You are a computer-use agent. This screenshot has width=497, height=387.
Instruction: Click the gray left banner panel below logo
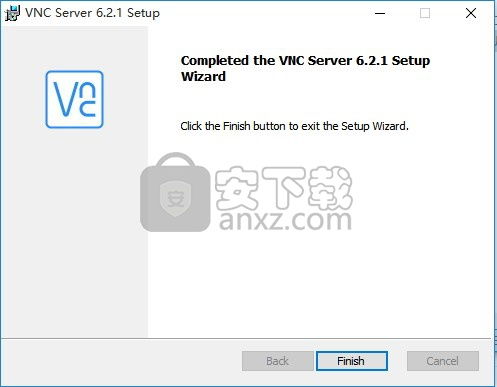74,233
